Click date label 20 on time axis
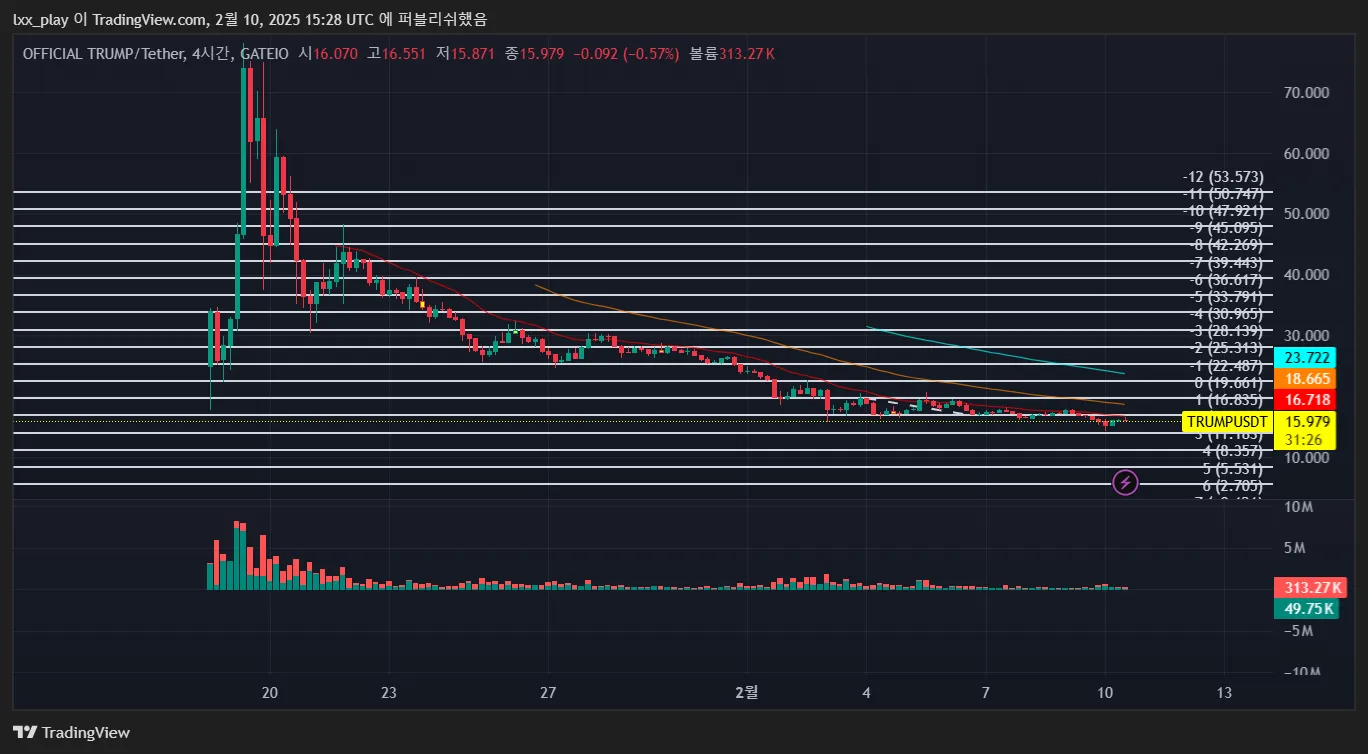 [270, 692]
